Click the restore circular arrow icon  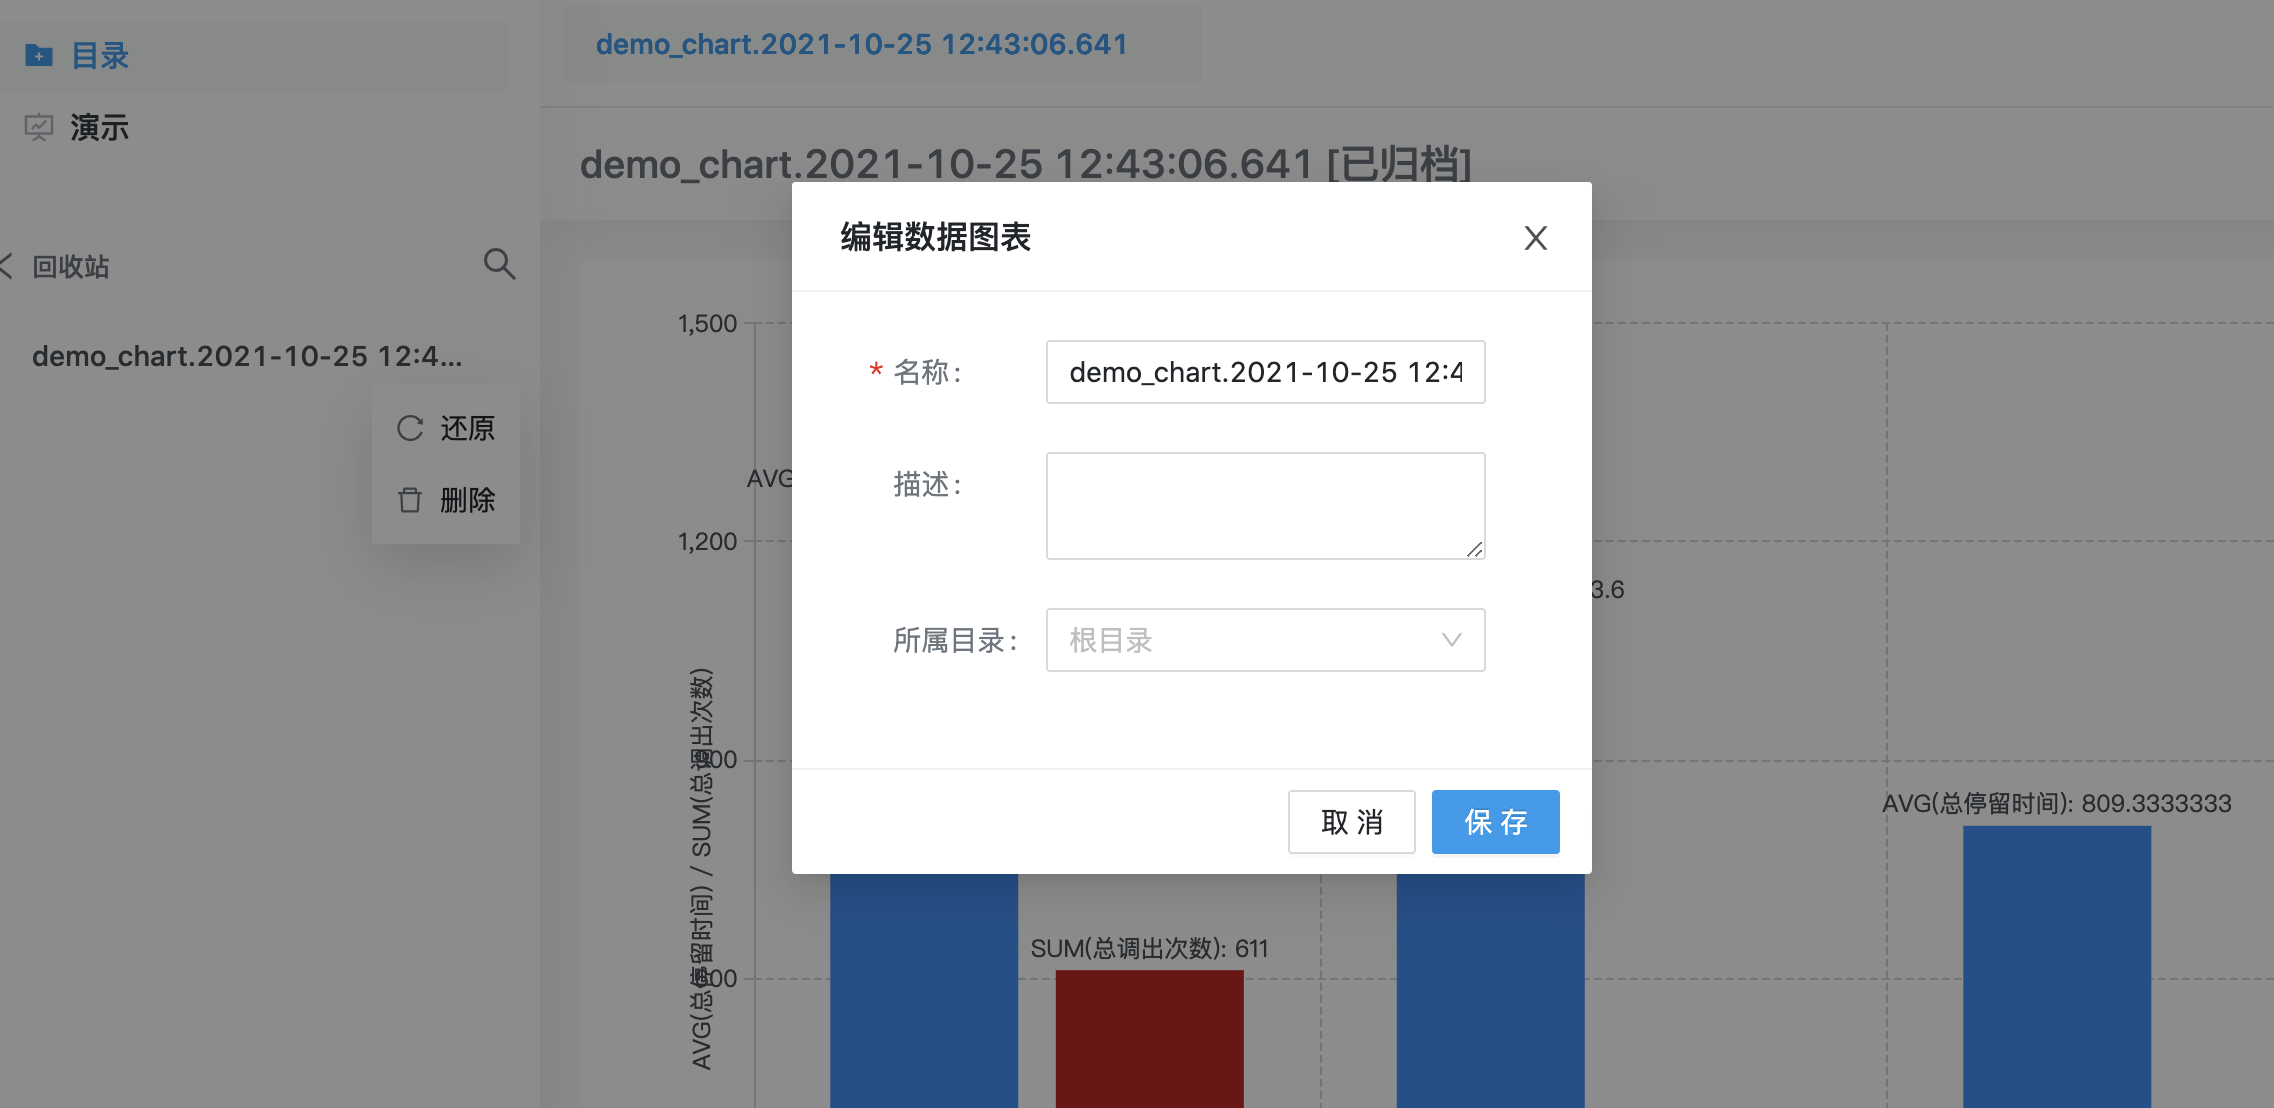point(410,428)
